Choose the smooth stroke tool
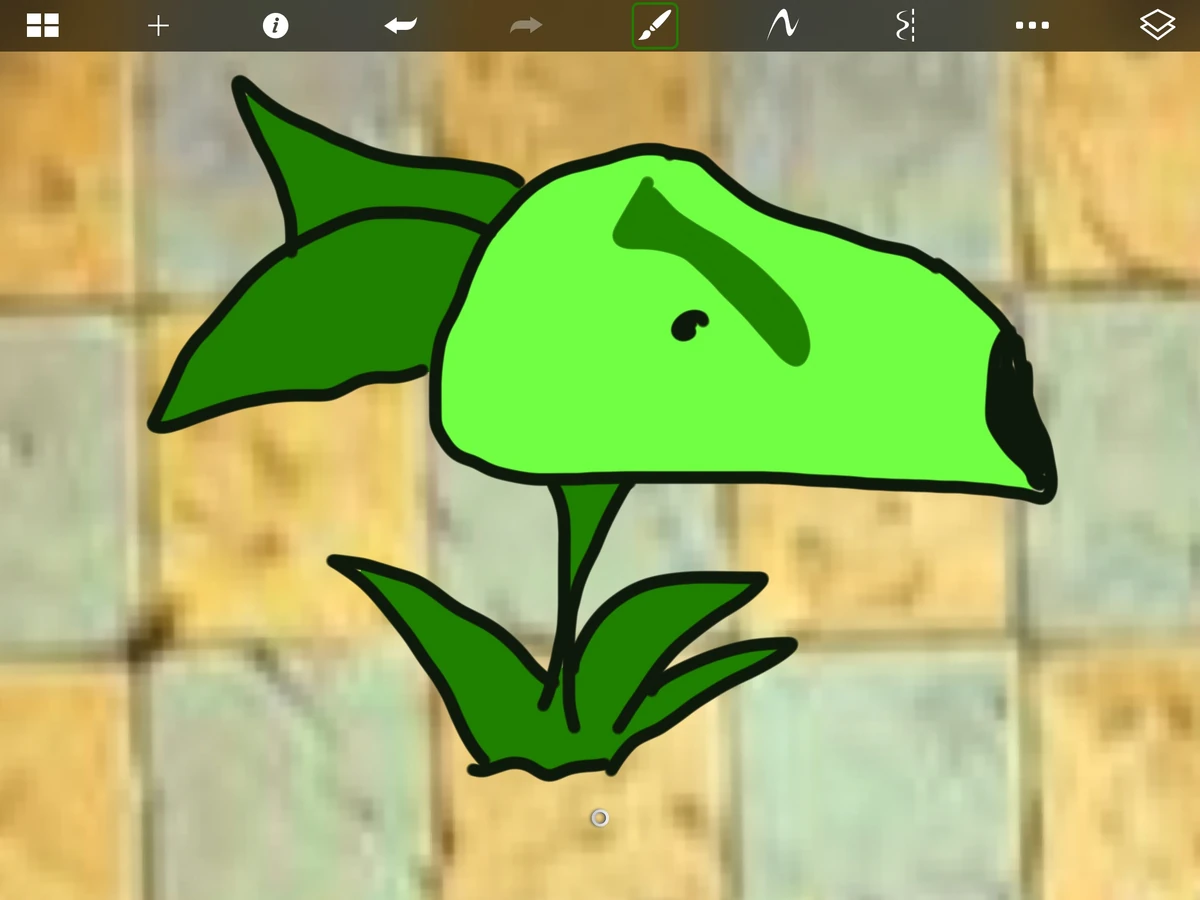 coord(781,25)
